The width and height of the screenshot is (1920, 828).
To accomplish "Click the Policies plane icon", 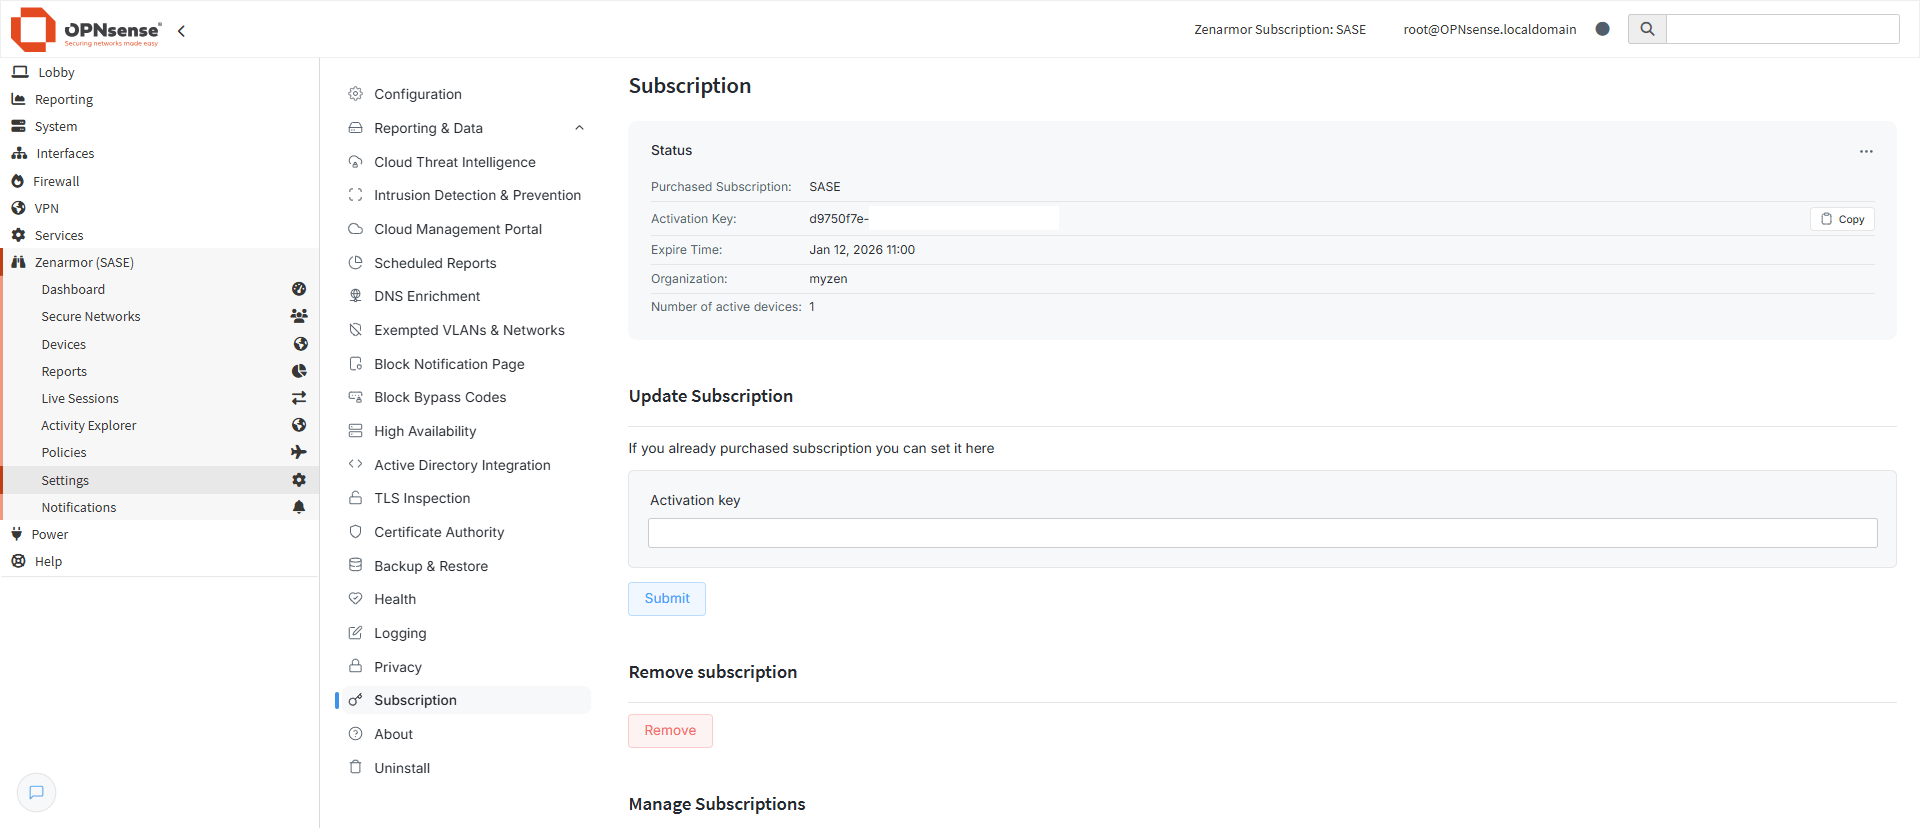I will pyautogui.click(x=299, y=452).
